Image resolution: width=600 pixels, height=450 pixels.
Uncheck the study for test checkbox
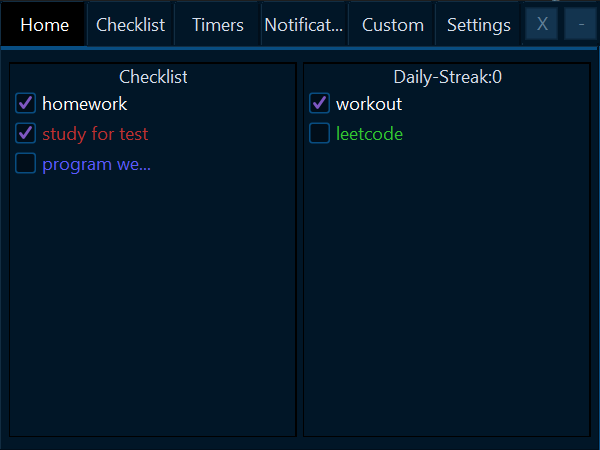(x=26, y=133)
